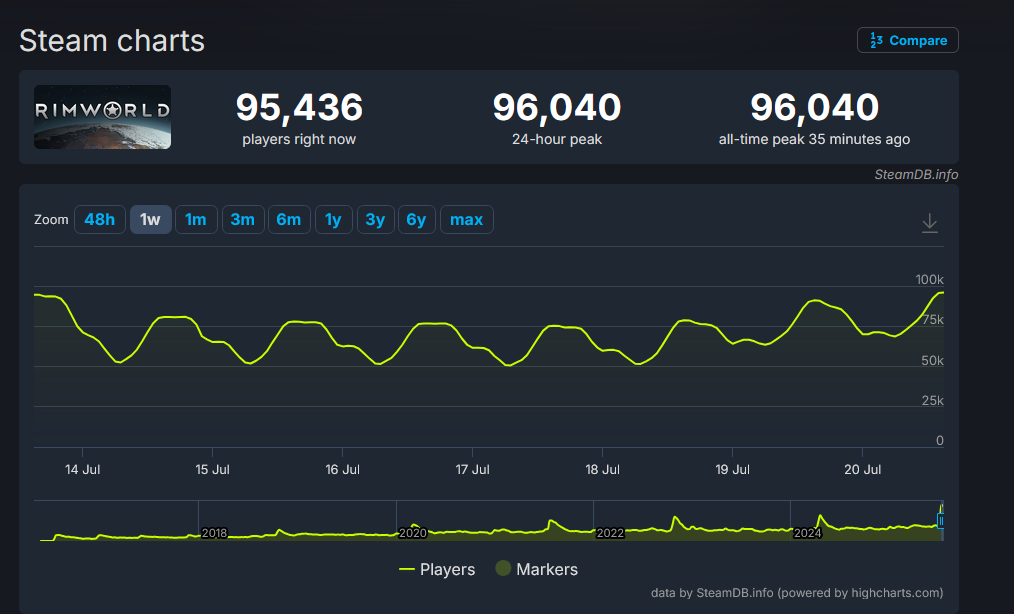Click the 18 Jul axis label
The height and width of the screenshot is (614, 1014).
(x=602, y=470)
